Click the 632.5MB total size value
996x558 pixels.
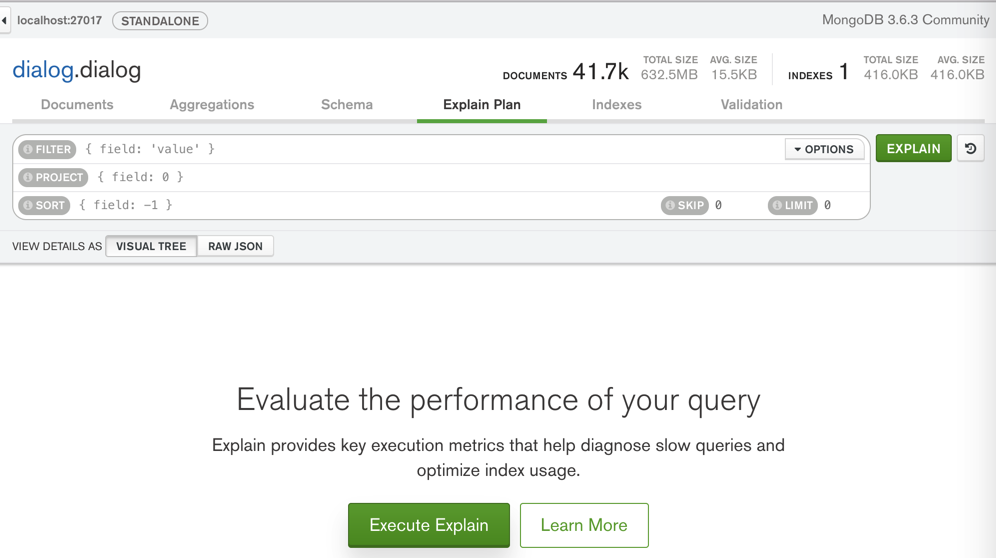point(669,74)
